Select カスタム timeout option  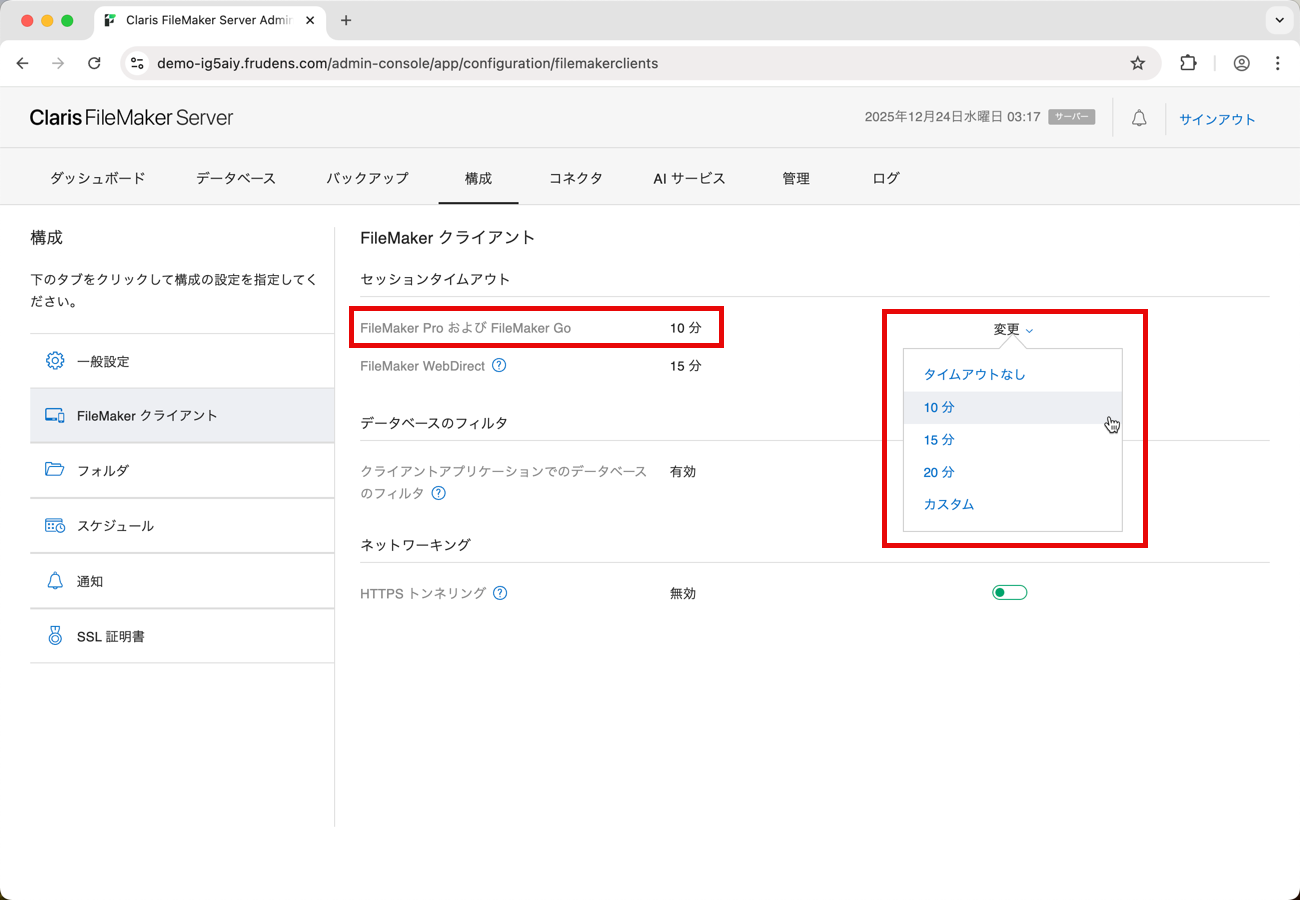[x=1013, y=504]
